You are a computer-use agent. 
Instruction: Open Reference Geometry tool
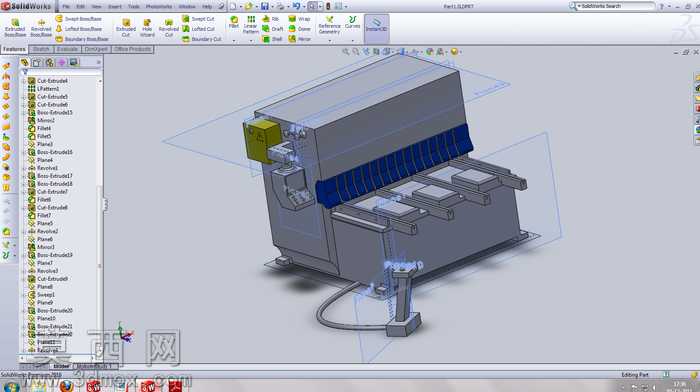pos(329,25)
